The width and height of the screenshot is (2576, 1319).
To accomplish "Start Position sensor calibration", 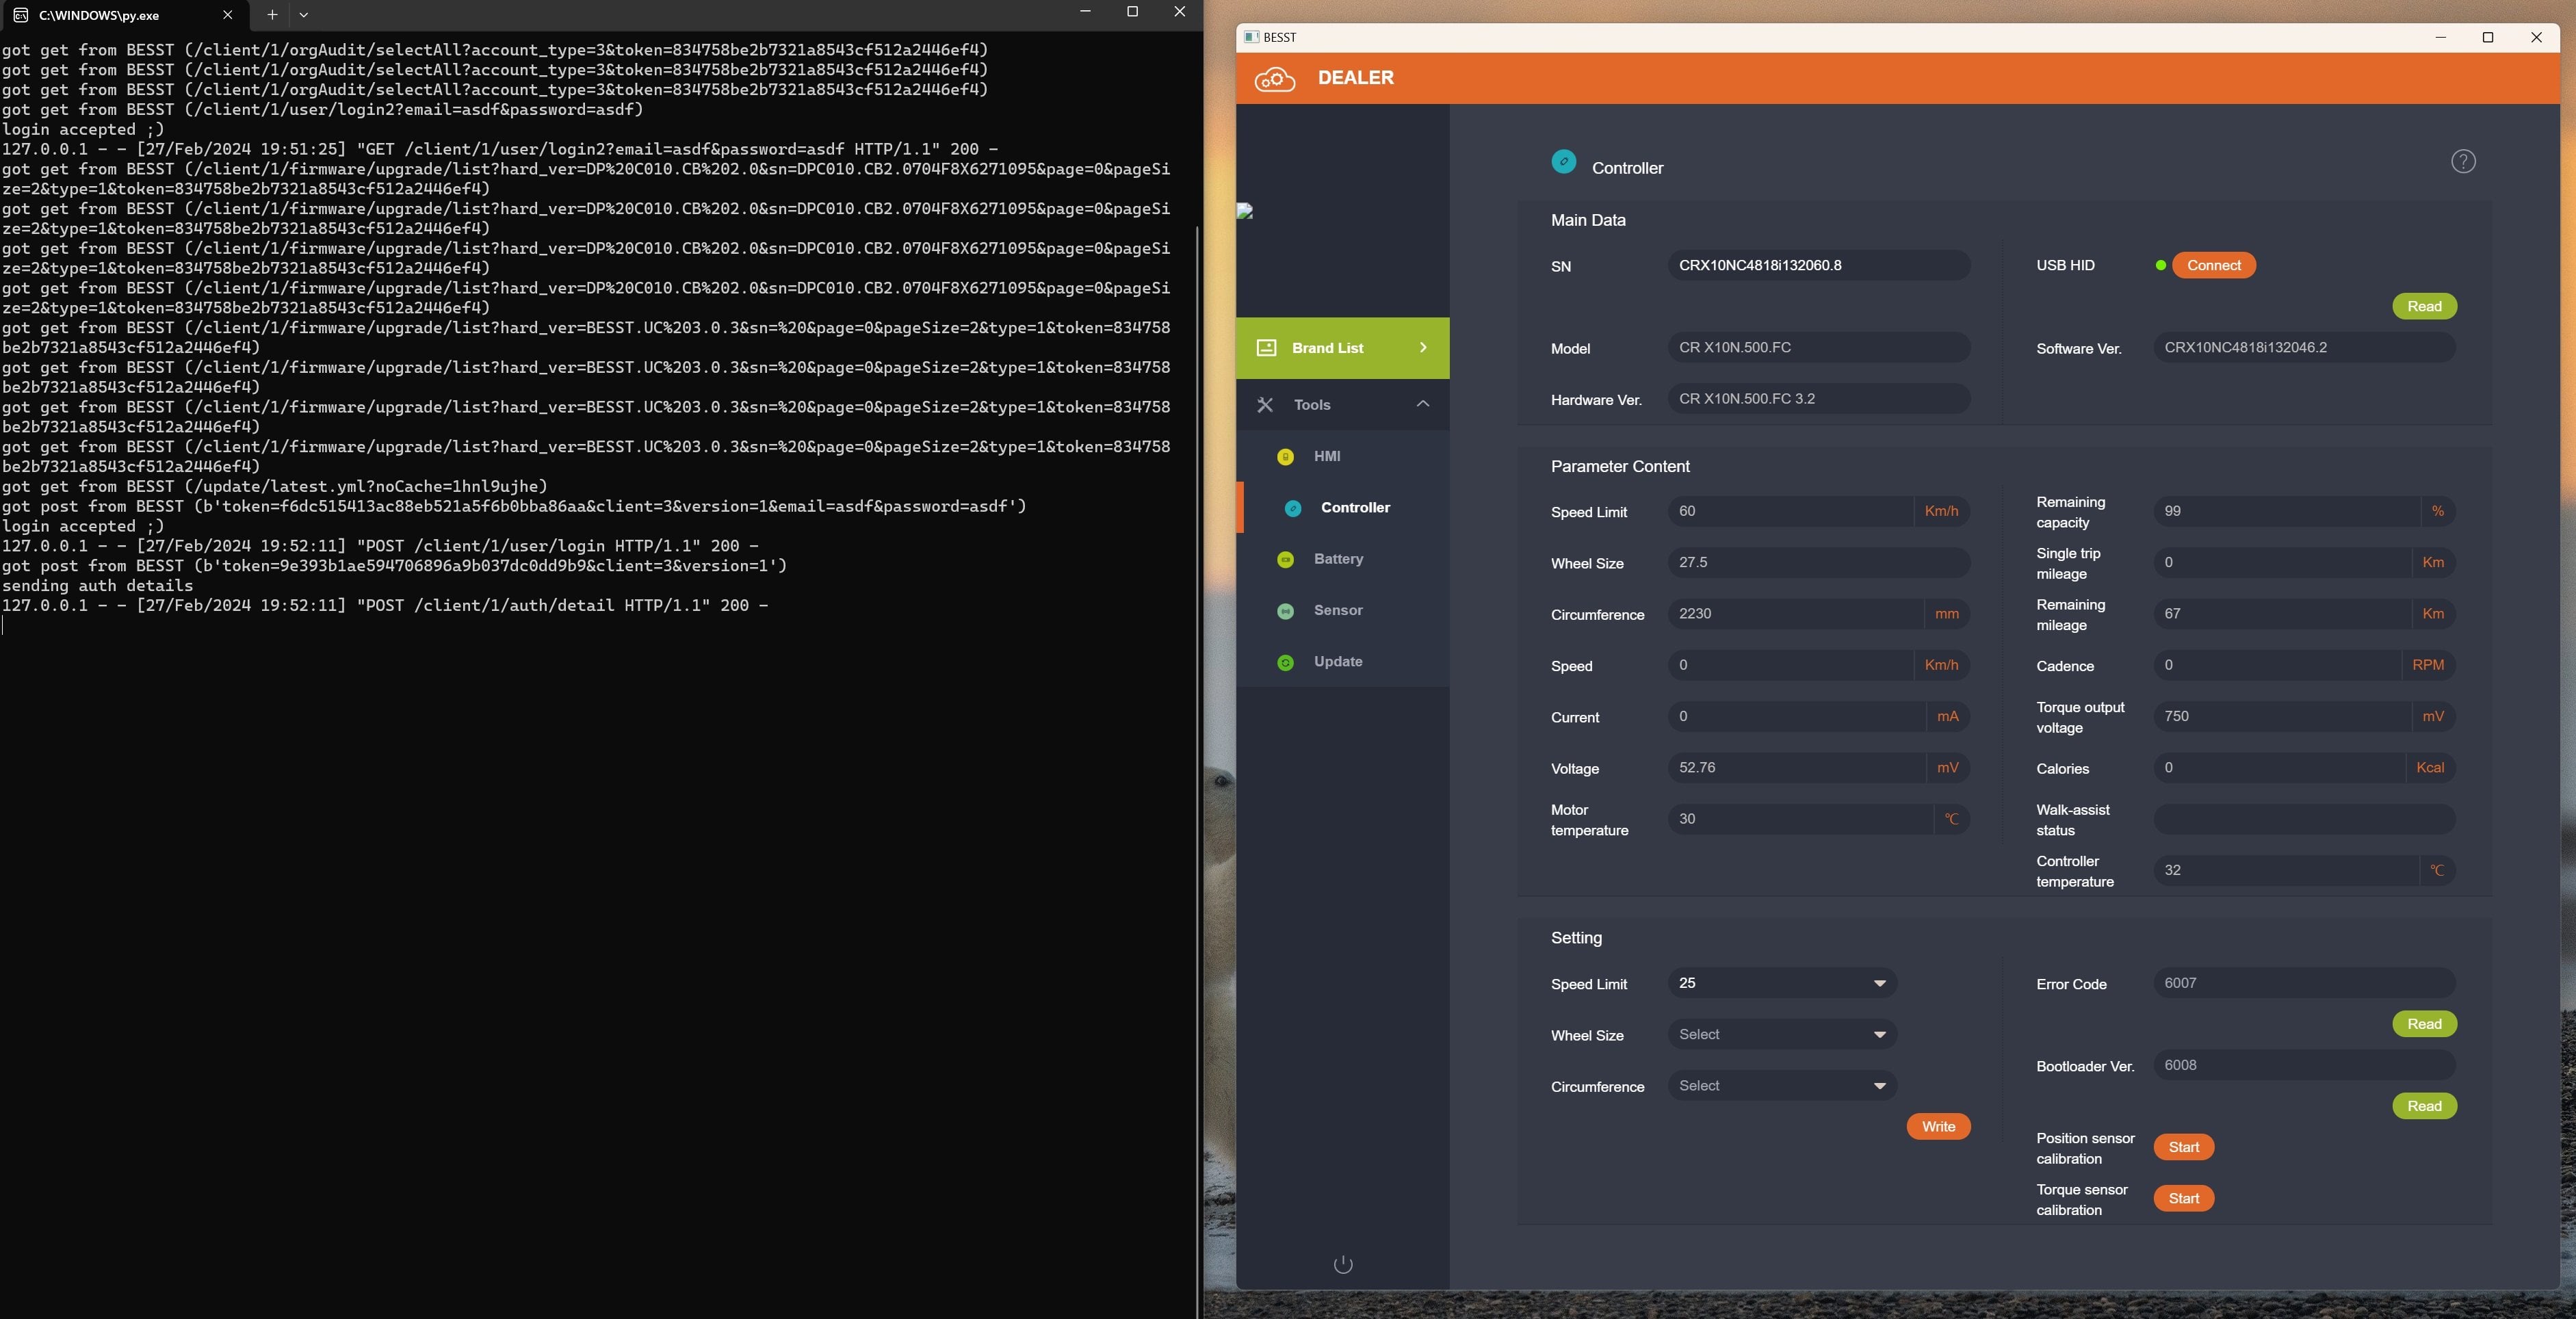I will tap(2183, 1147).
